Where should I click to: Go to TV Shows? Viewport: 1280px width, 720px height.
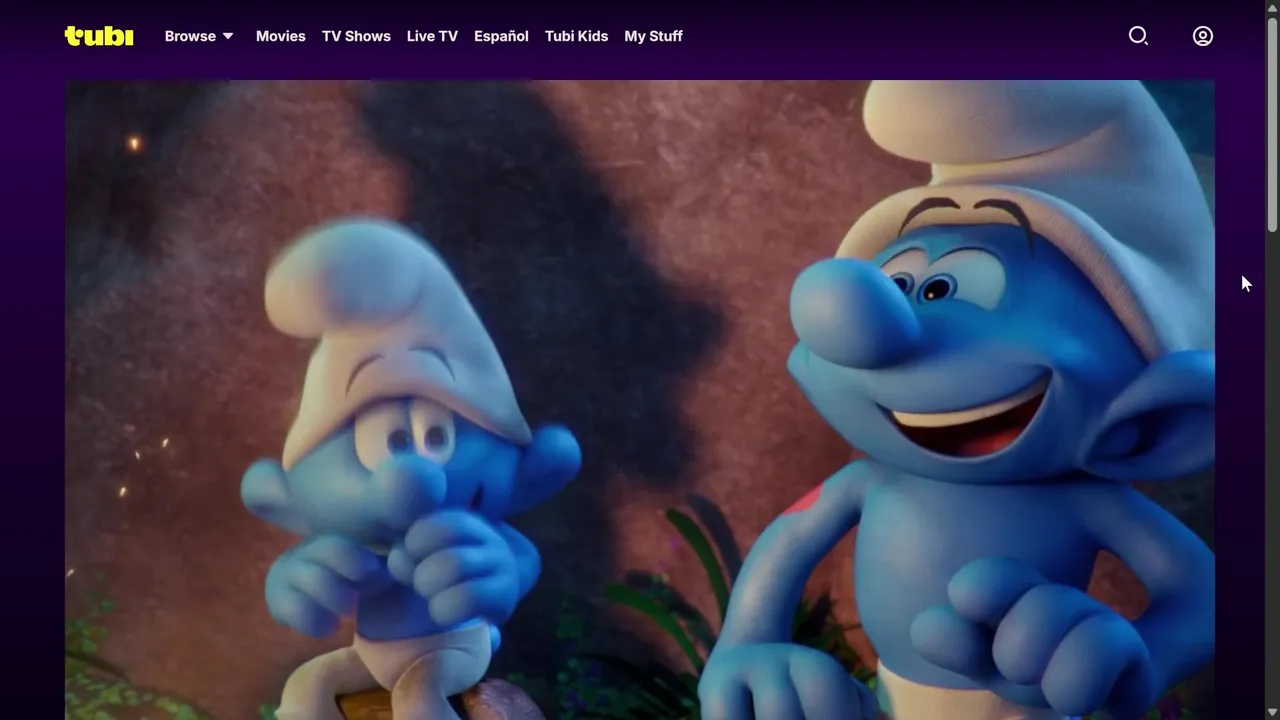pyautogui.click(x=356, y=36)
